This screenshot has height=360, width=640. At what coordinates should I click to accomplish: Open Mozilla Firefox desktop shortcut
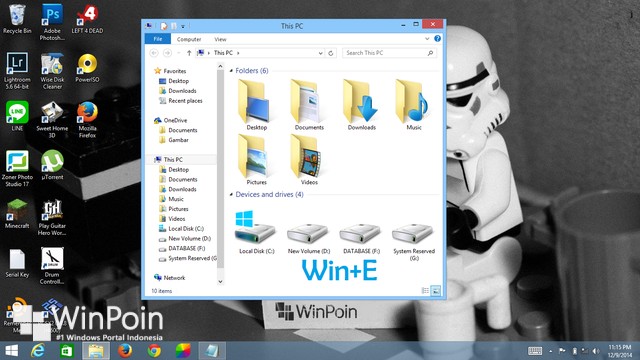click(x=87, y=119)
